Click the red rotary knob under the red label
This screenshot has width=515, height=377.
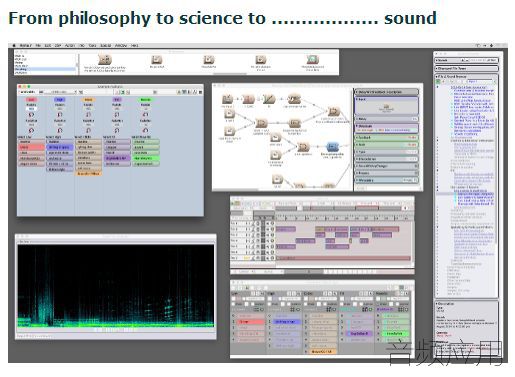31,115
